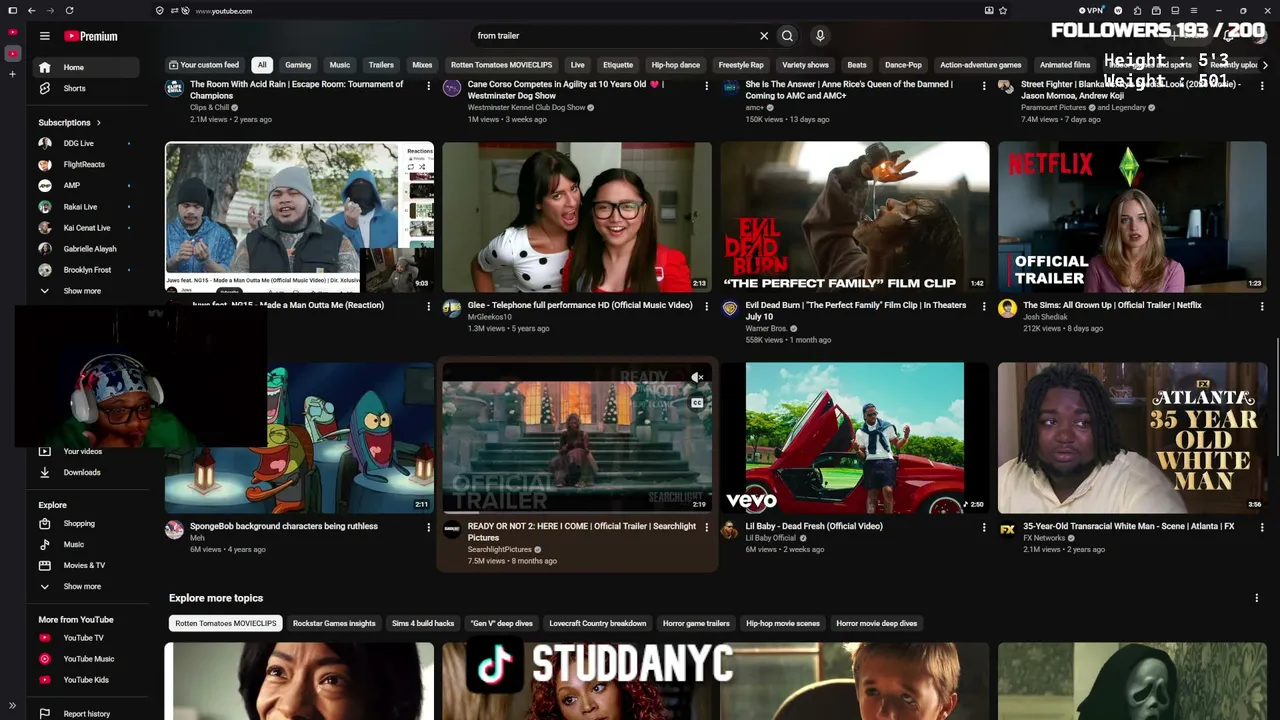Open the browser main menu
This screenshot has height=720, width=1280.
(x=1193, y=11)
